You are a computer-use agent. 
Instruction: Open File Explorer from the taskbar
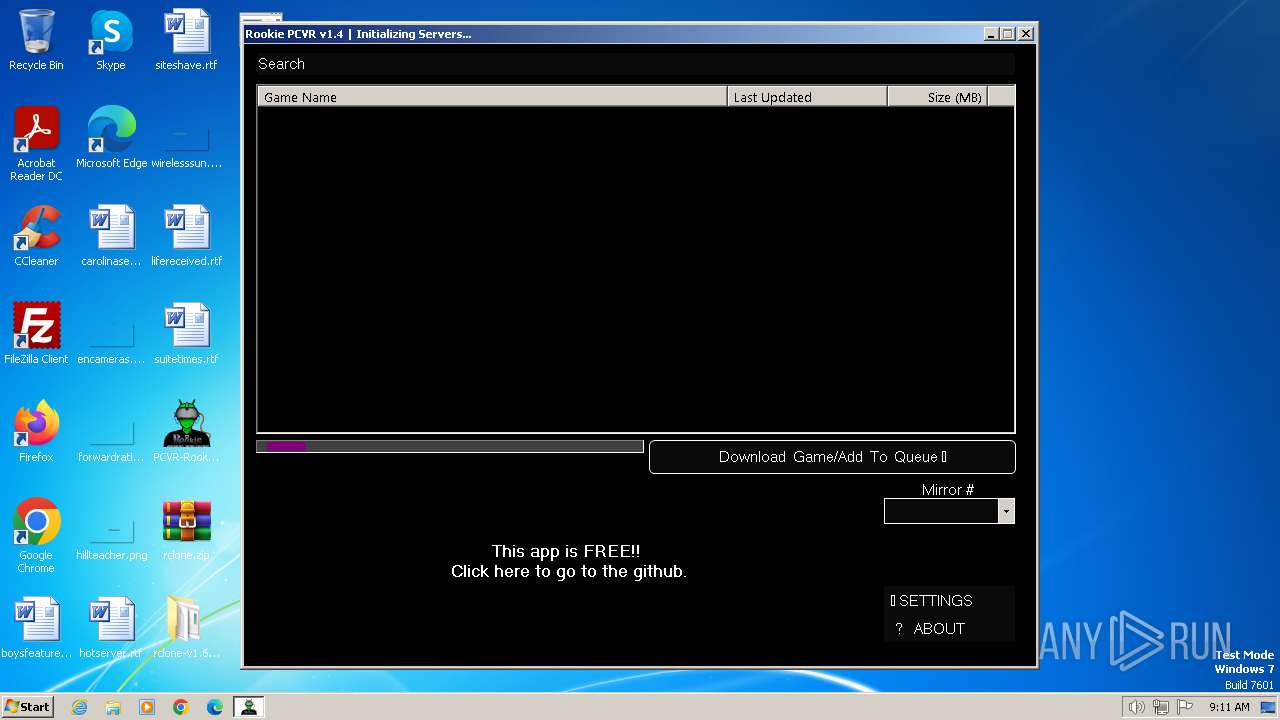(x=113, y=707)
